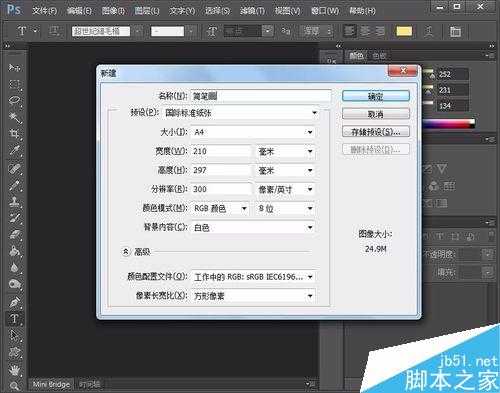
Task: Open the 背景内容 dropdown showing 白色
Action: click(x=253, y=228)
